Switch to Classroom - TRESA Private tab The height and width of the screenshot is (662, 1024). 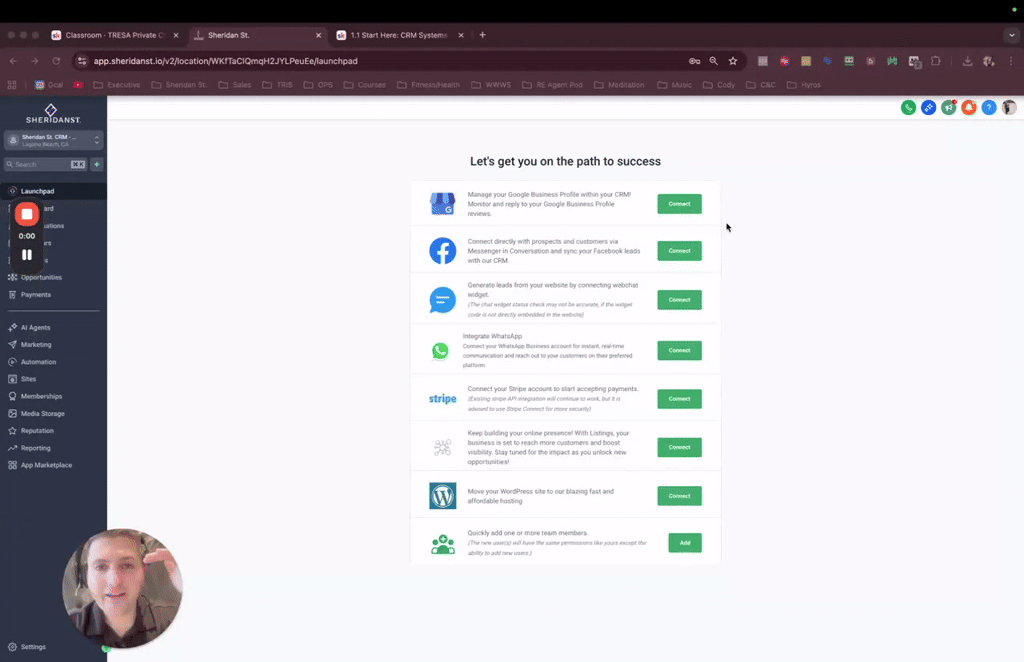[114, 35]
